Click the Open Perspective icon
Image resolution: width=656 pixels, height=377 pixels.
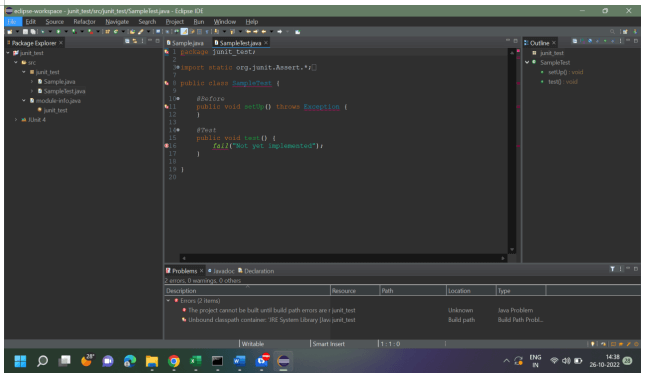click(625, 32)
